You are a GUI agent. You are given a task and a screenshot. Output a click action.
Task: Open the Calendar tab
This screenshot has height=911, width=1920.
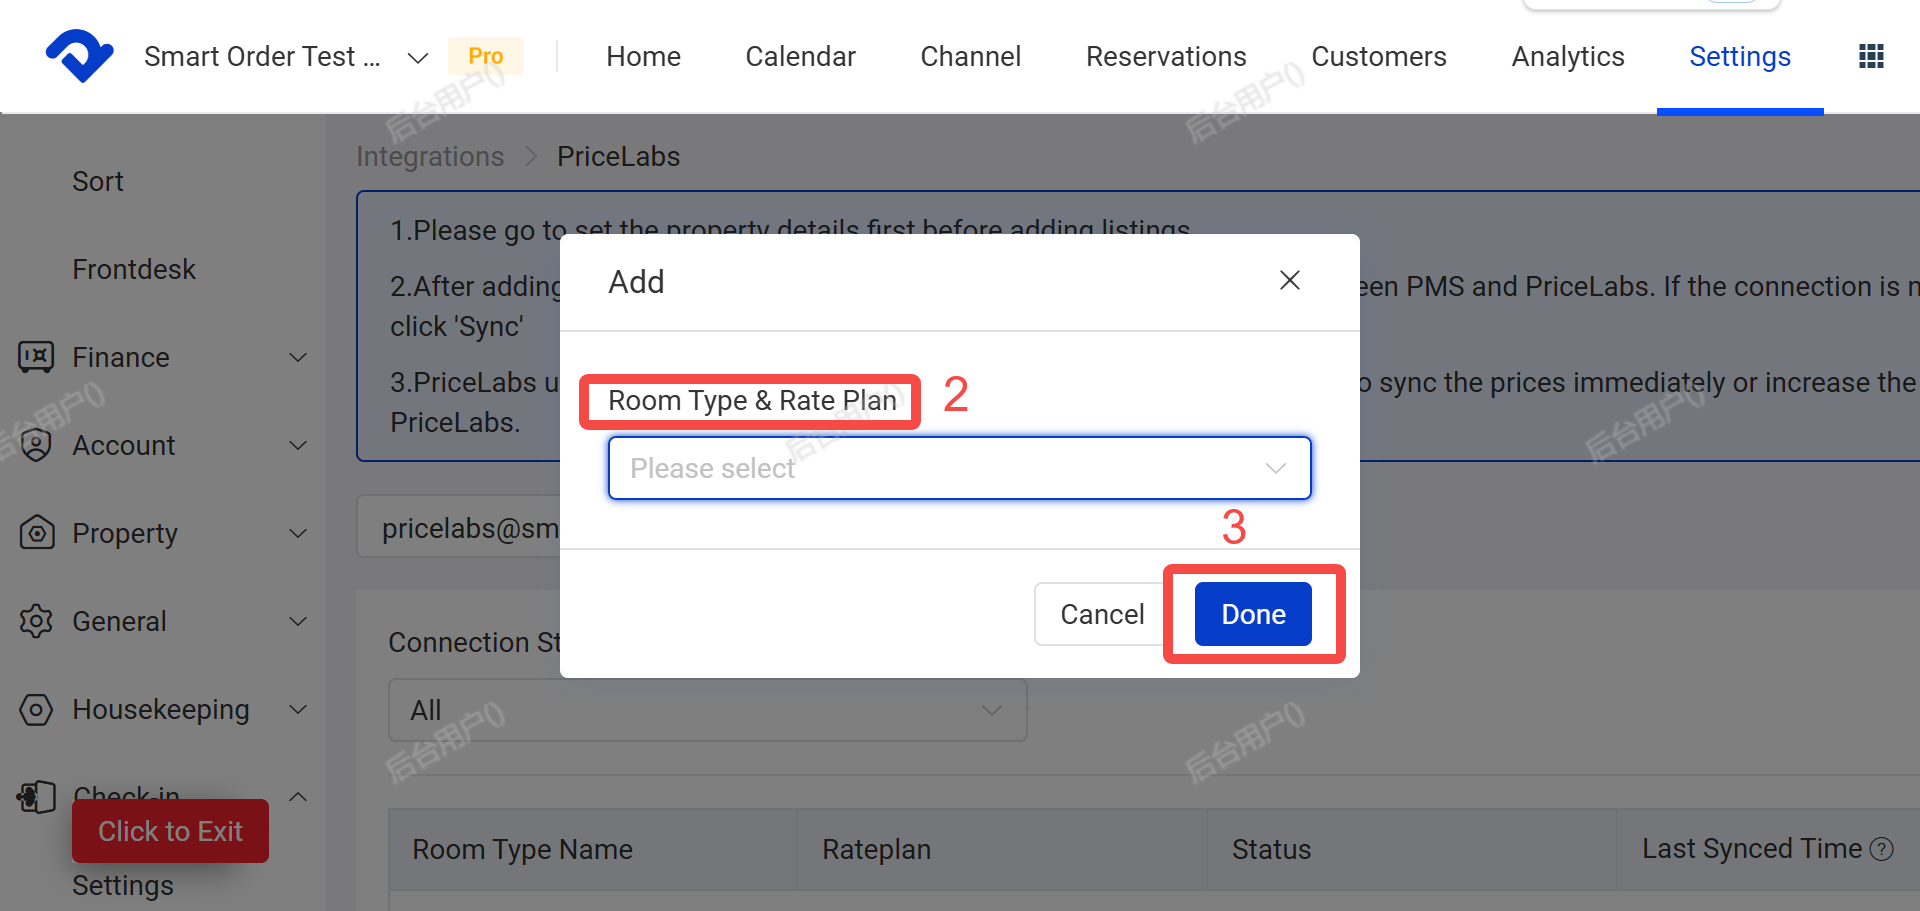[x=800, y=57]
